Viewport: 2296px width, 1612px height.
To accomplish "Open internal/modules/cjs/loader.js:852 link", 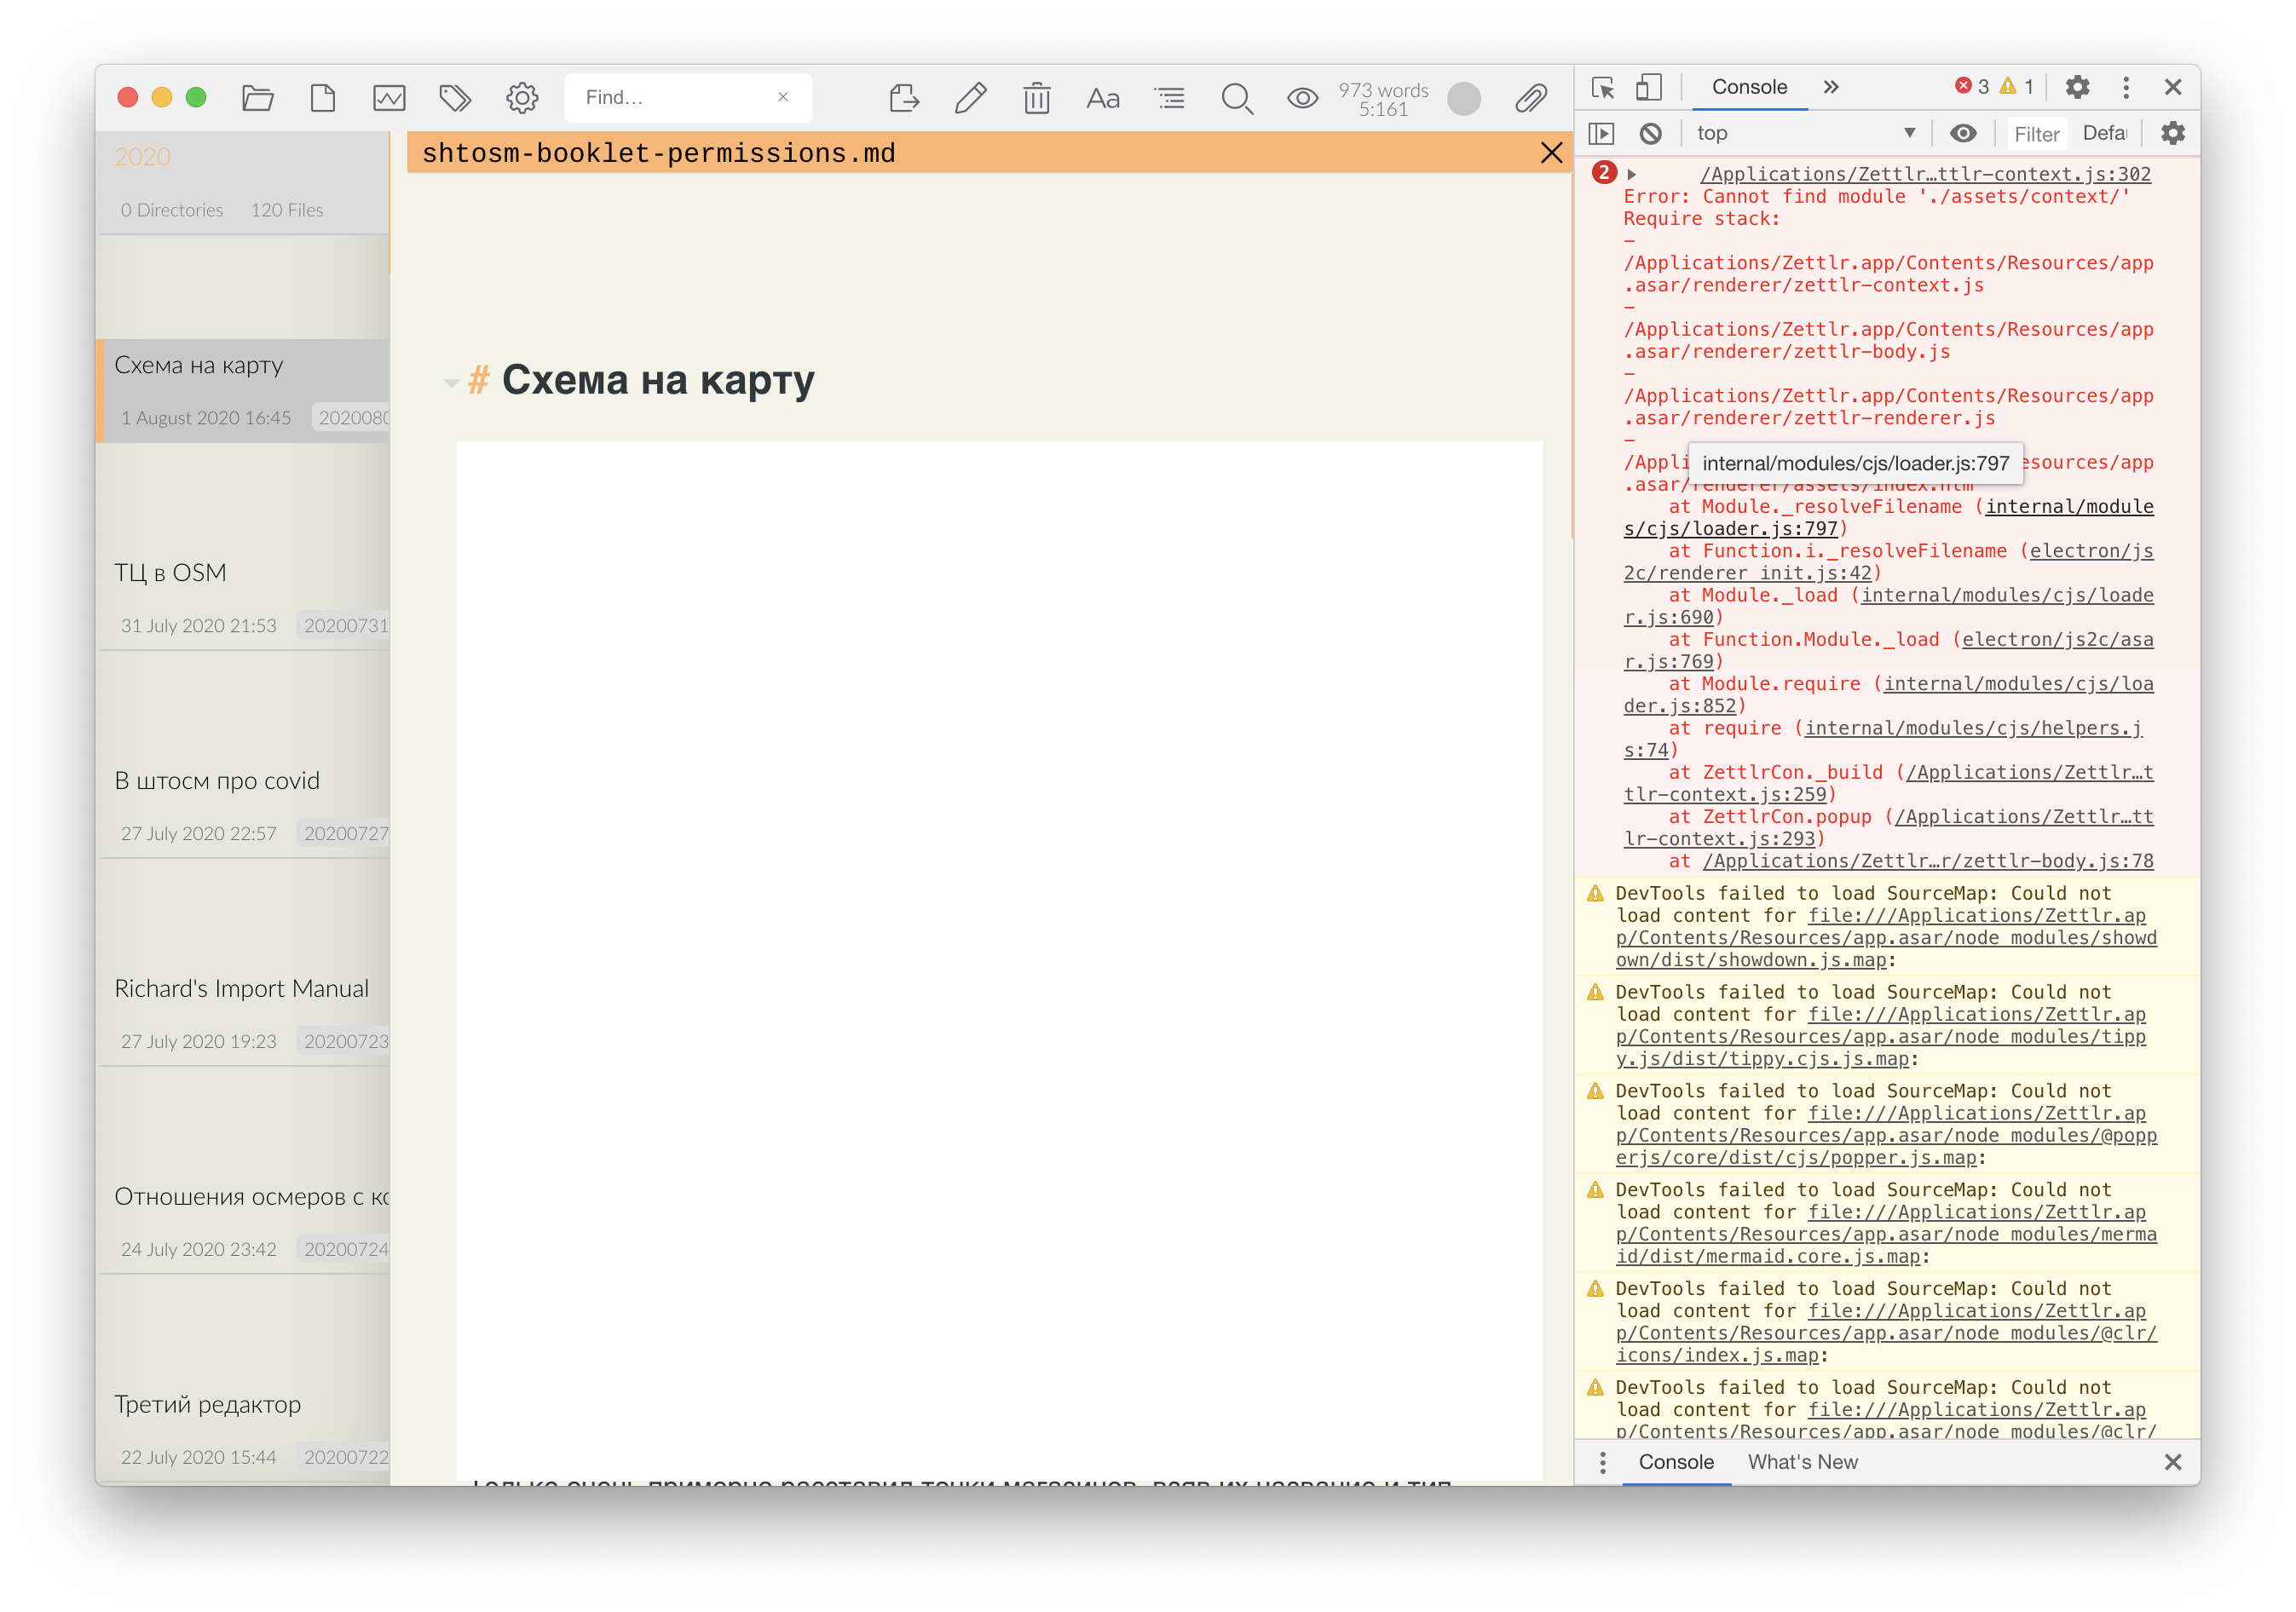I will (x=1888, y=695).
